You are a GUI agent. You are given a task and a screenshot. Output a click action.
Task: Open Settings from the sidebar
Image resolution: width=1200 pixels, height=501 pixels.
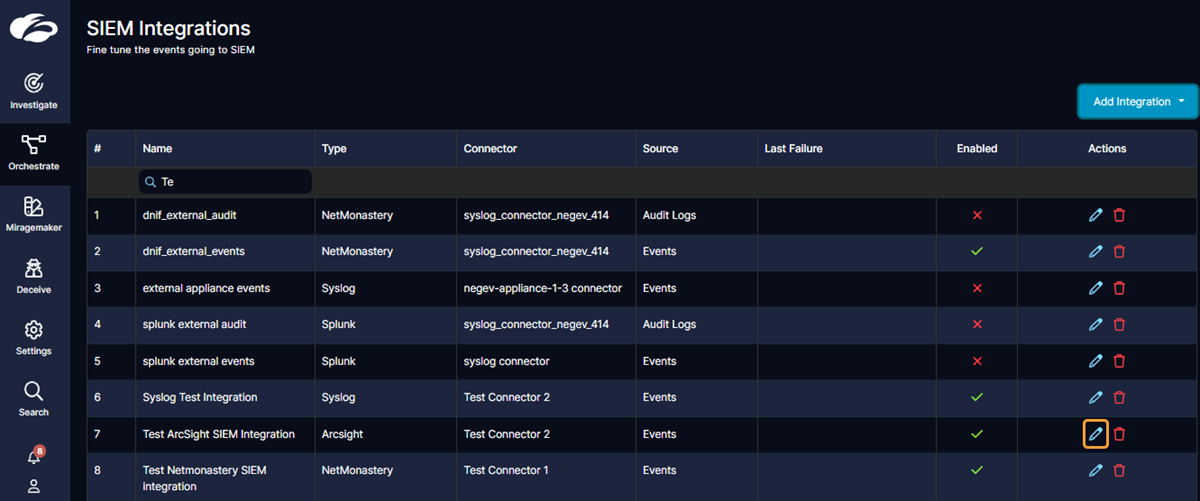pyautogui.click(x=34, y=337)
